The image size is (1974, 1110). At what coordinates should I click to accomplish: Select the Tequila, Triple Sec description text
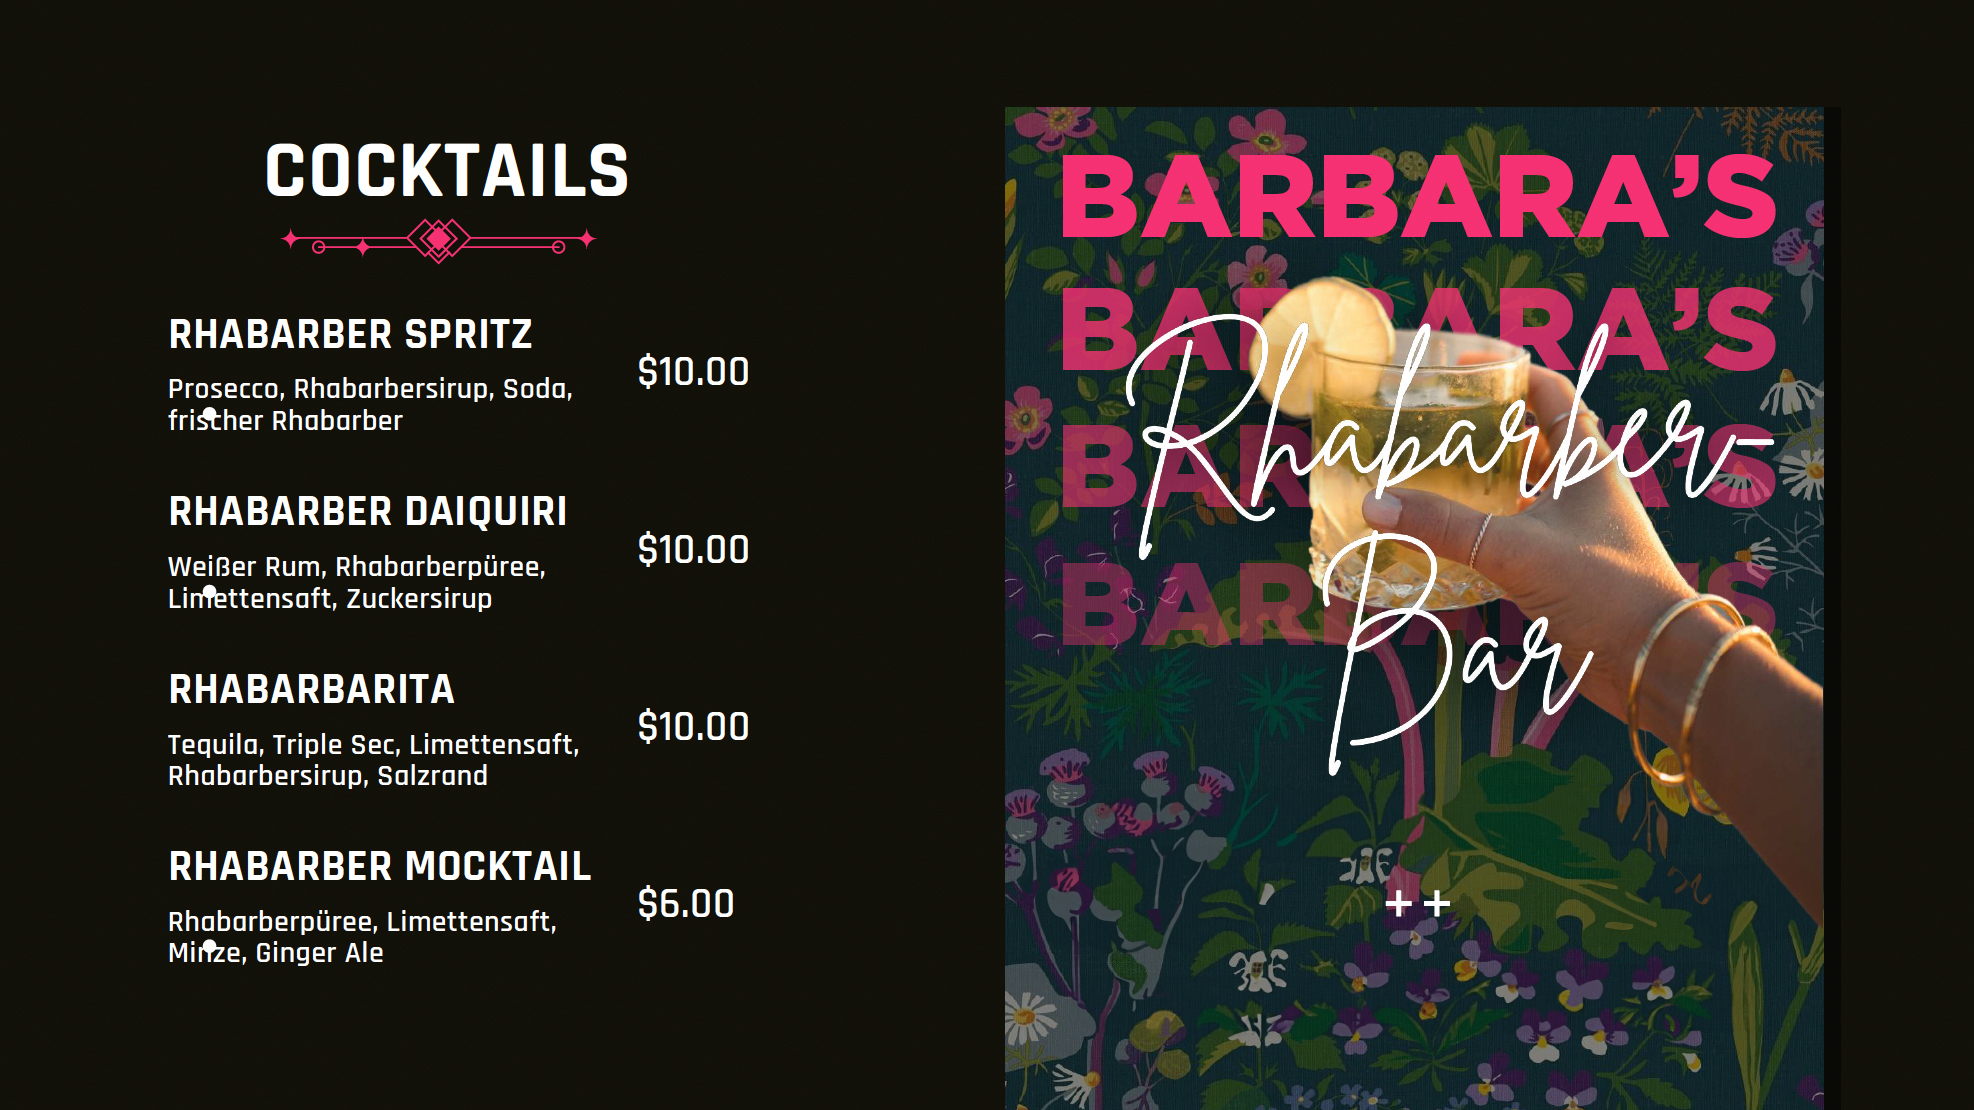click(373, 760)
